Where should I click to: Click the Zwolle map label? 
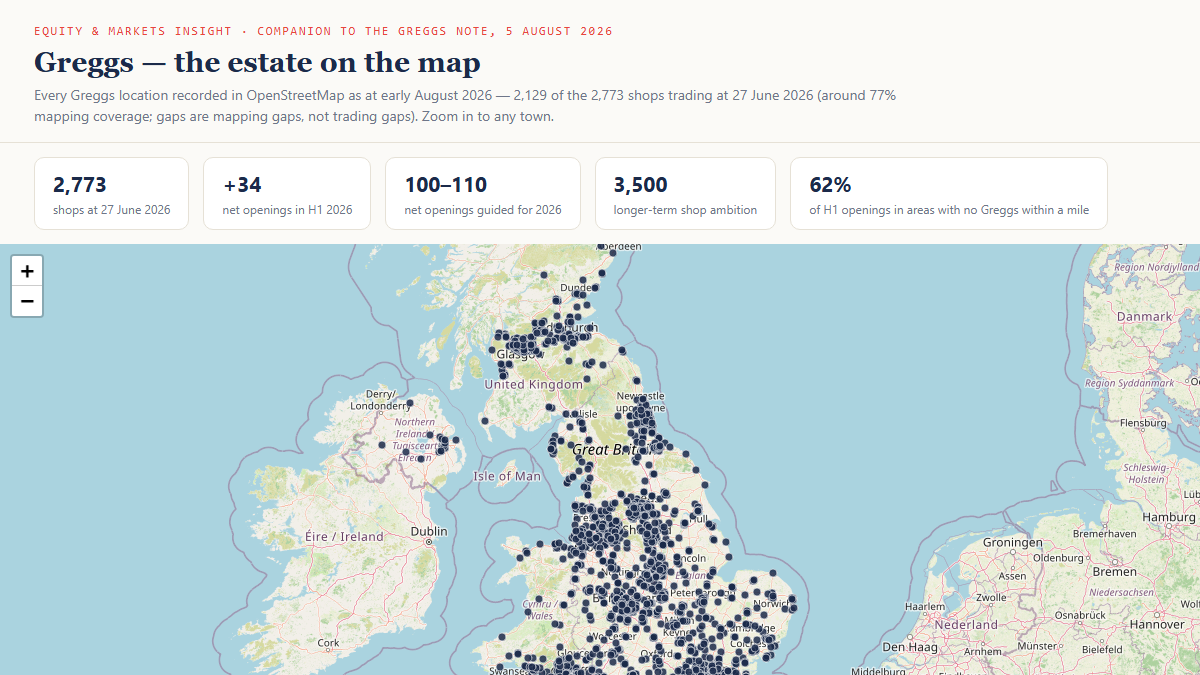(991, 598)
